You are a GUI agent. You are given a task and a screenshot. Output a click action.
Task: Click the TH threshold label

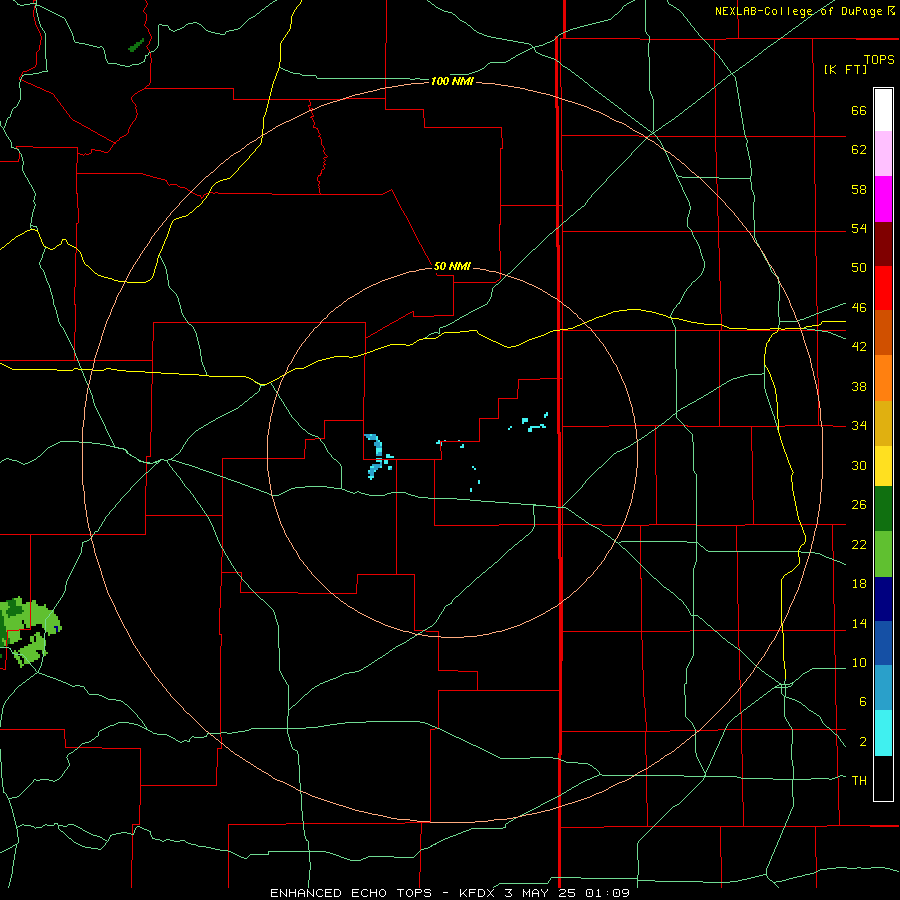click(859, 781)
